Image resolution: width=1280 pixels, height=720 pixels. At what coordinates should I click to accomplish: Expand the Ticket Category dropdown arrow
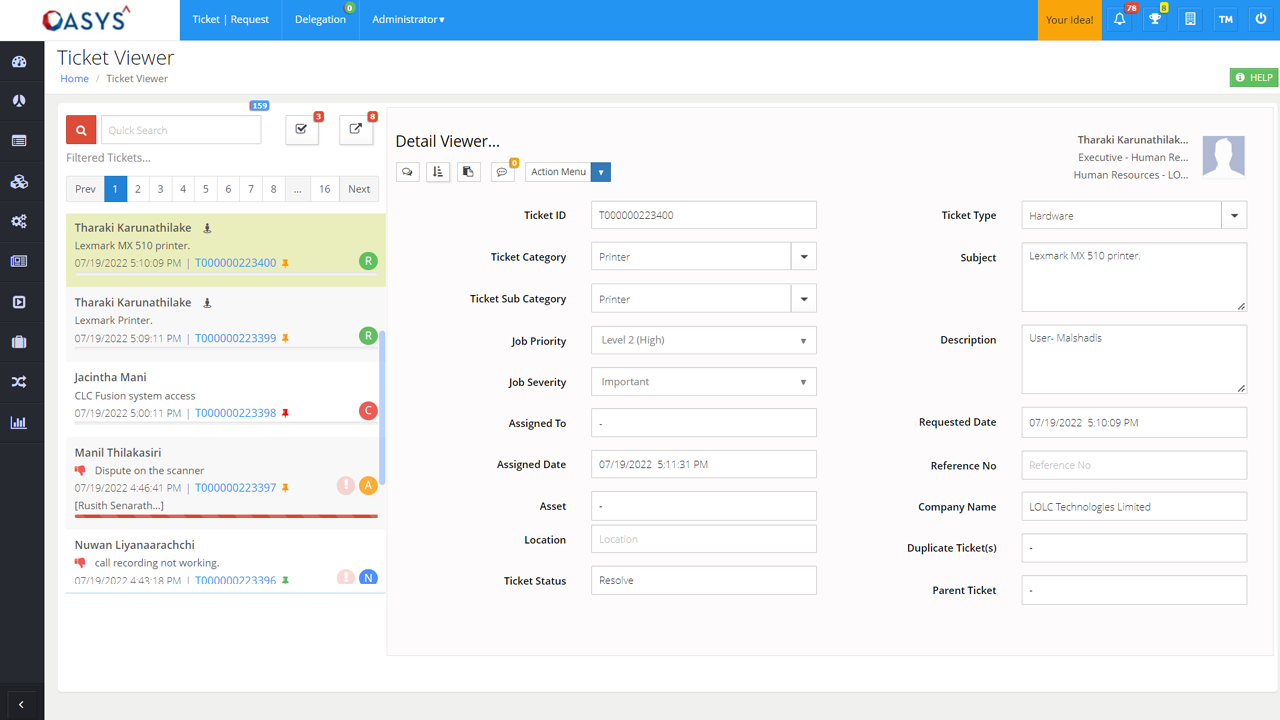tap(804, 257)
